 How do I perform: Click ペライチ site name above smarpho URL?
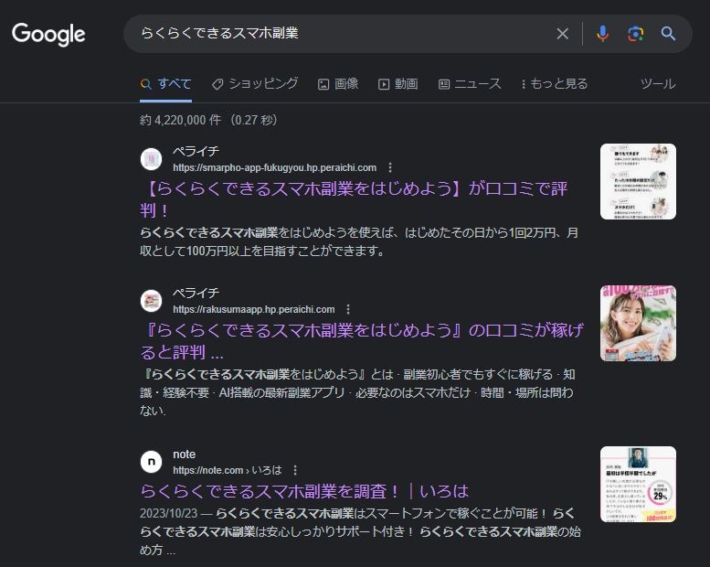click(x=196, y=151)
